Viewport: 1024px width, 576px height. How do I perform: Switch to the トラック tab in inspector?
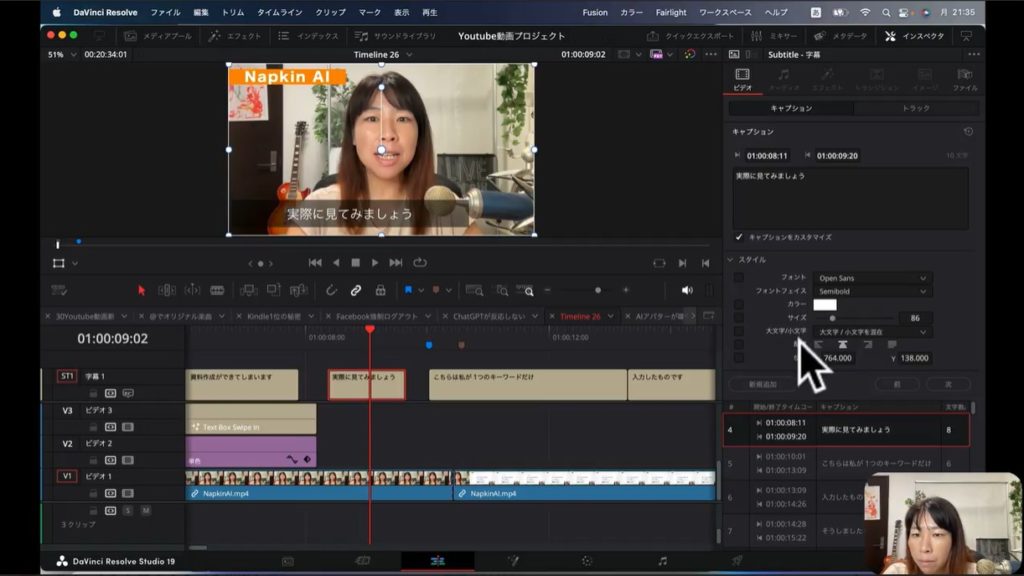pyautogui.click(x=915, y=108)
